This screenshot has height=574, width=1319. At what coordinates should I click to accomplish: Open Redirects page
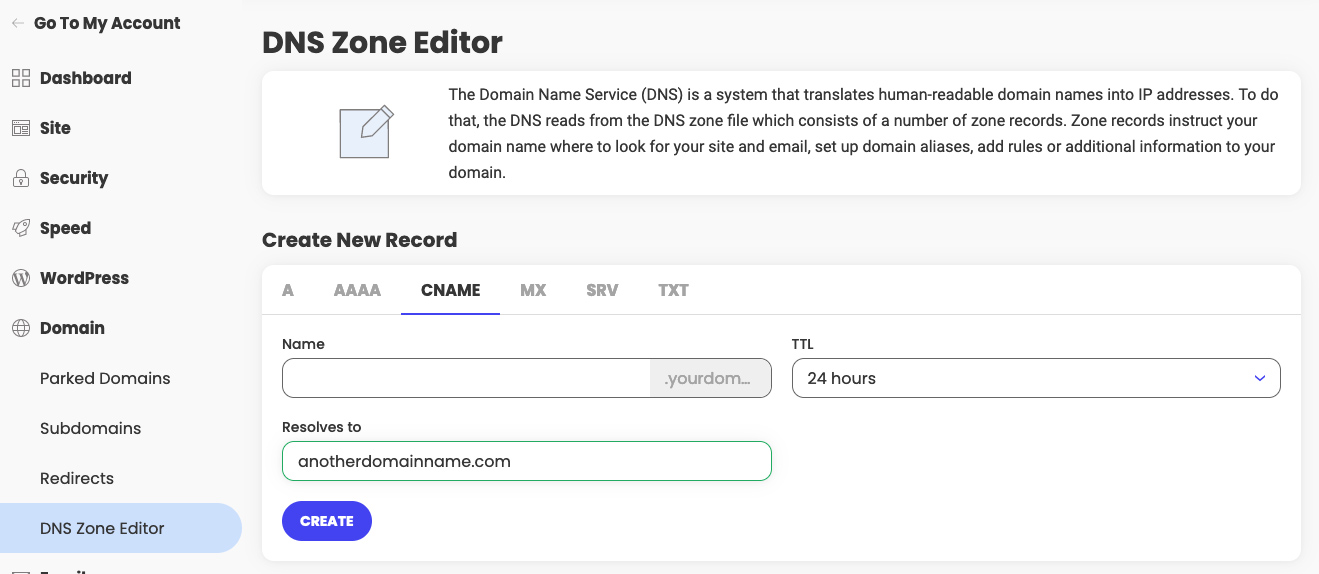[x=77, y=478]
